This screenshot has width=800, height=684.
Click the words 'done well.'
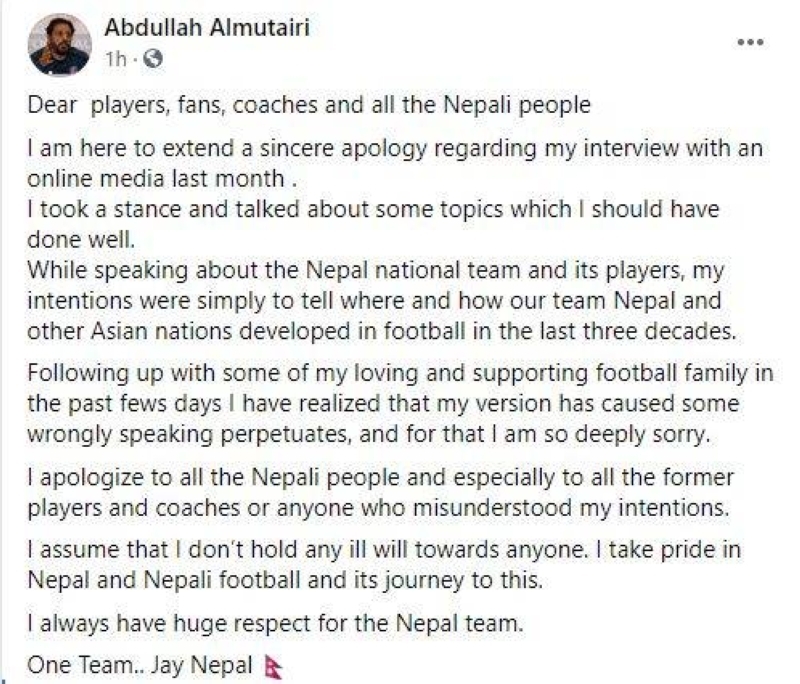point(81,240)
